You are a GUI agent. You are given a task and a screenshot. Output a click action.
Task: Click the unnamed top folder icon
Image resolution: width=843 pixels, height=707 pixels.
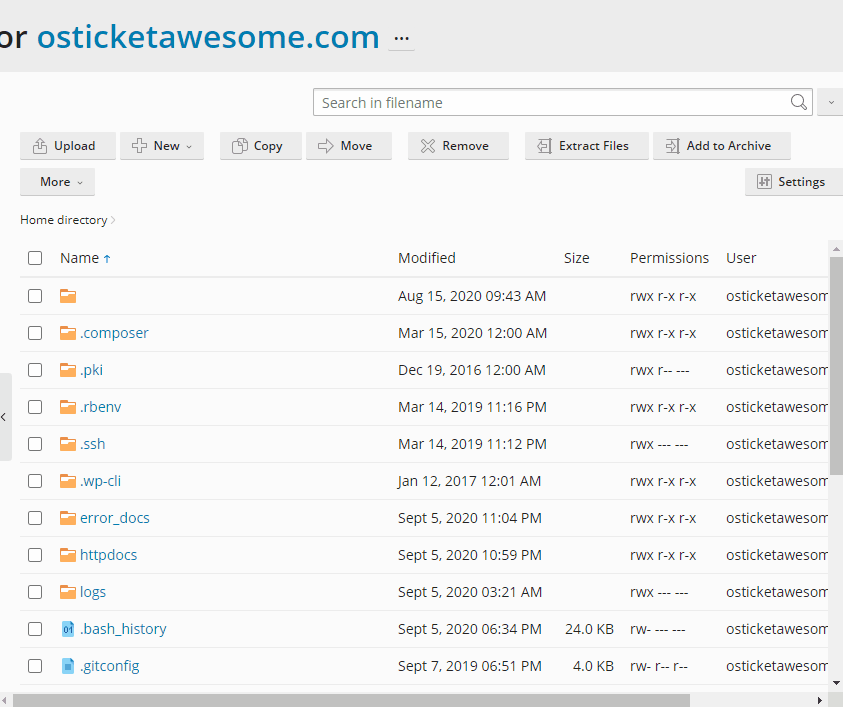click(68, 296)
